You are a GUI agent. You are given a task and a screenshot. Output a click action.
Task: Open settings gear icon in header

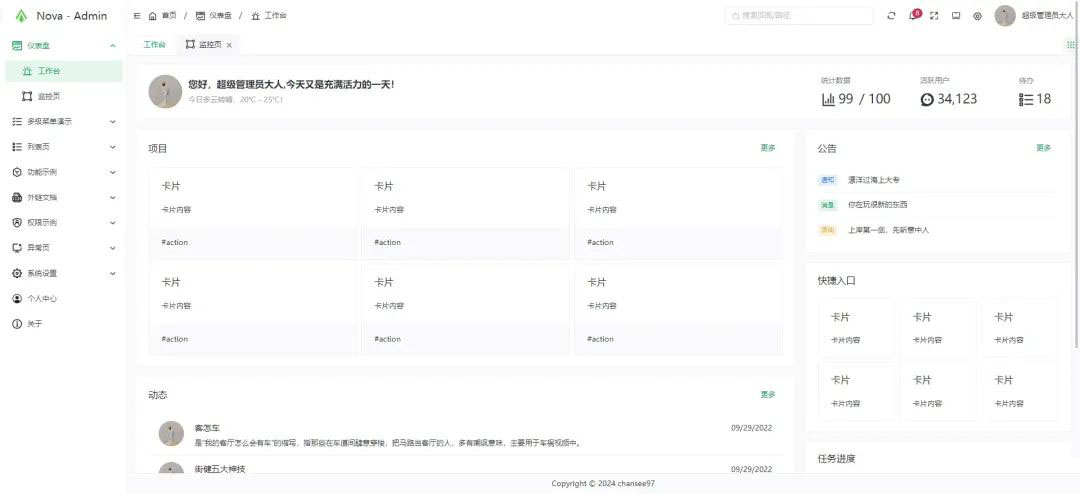pyautogui.click(x=977, y=16)
